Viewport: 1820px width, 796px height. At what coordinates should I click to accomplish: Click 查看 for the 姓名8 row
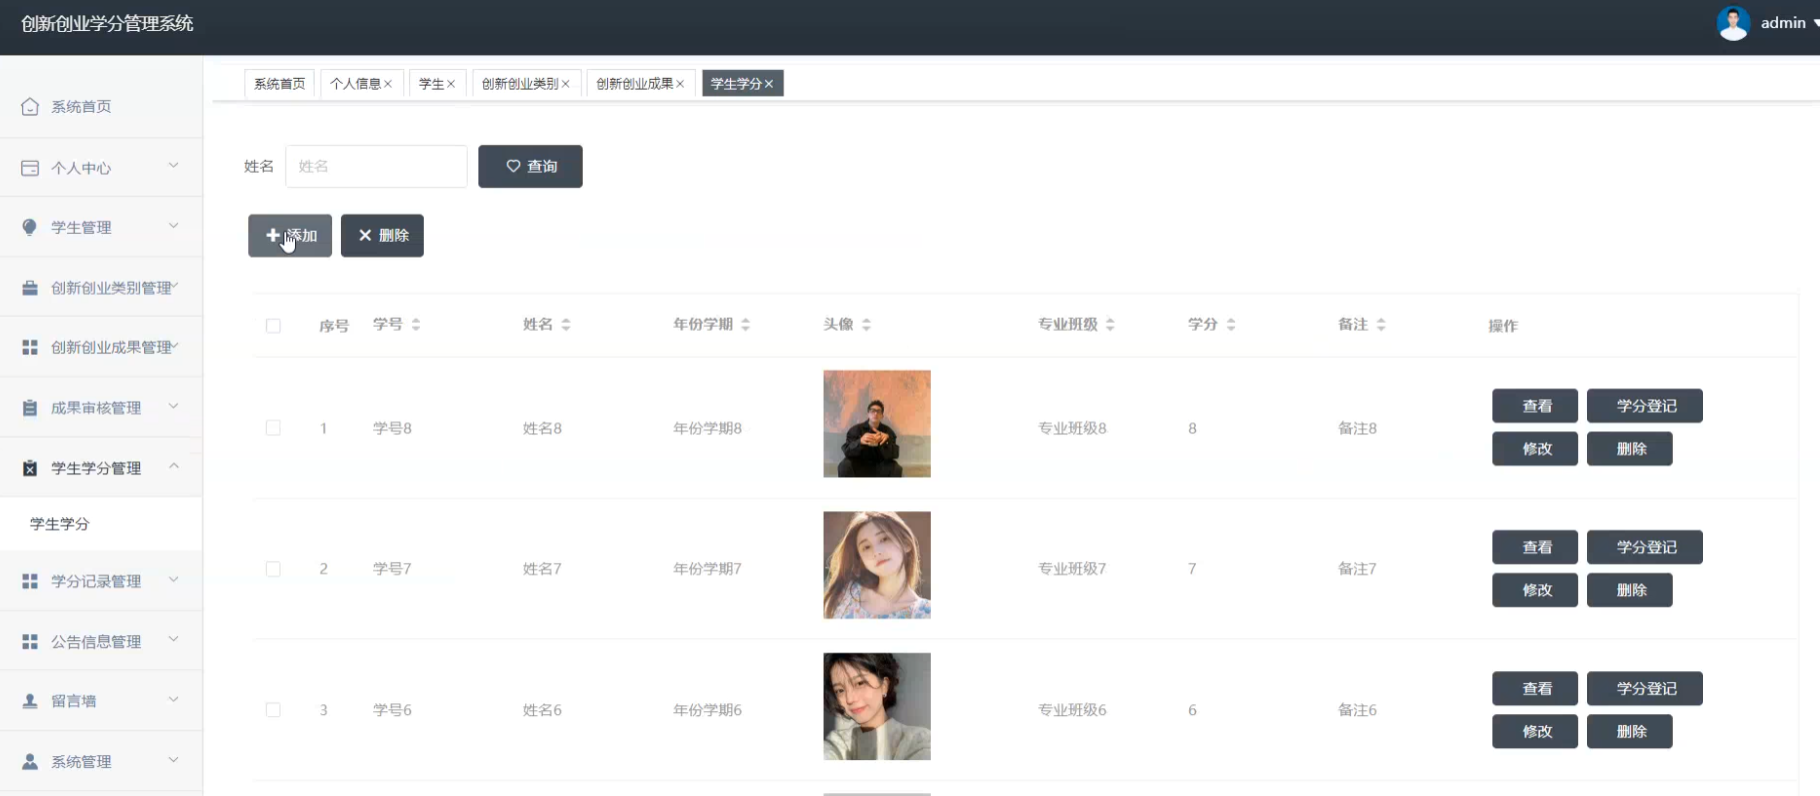1535,406
